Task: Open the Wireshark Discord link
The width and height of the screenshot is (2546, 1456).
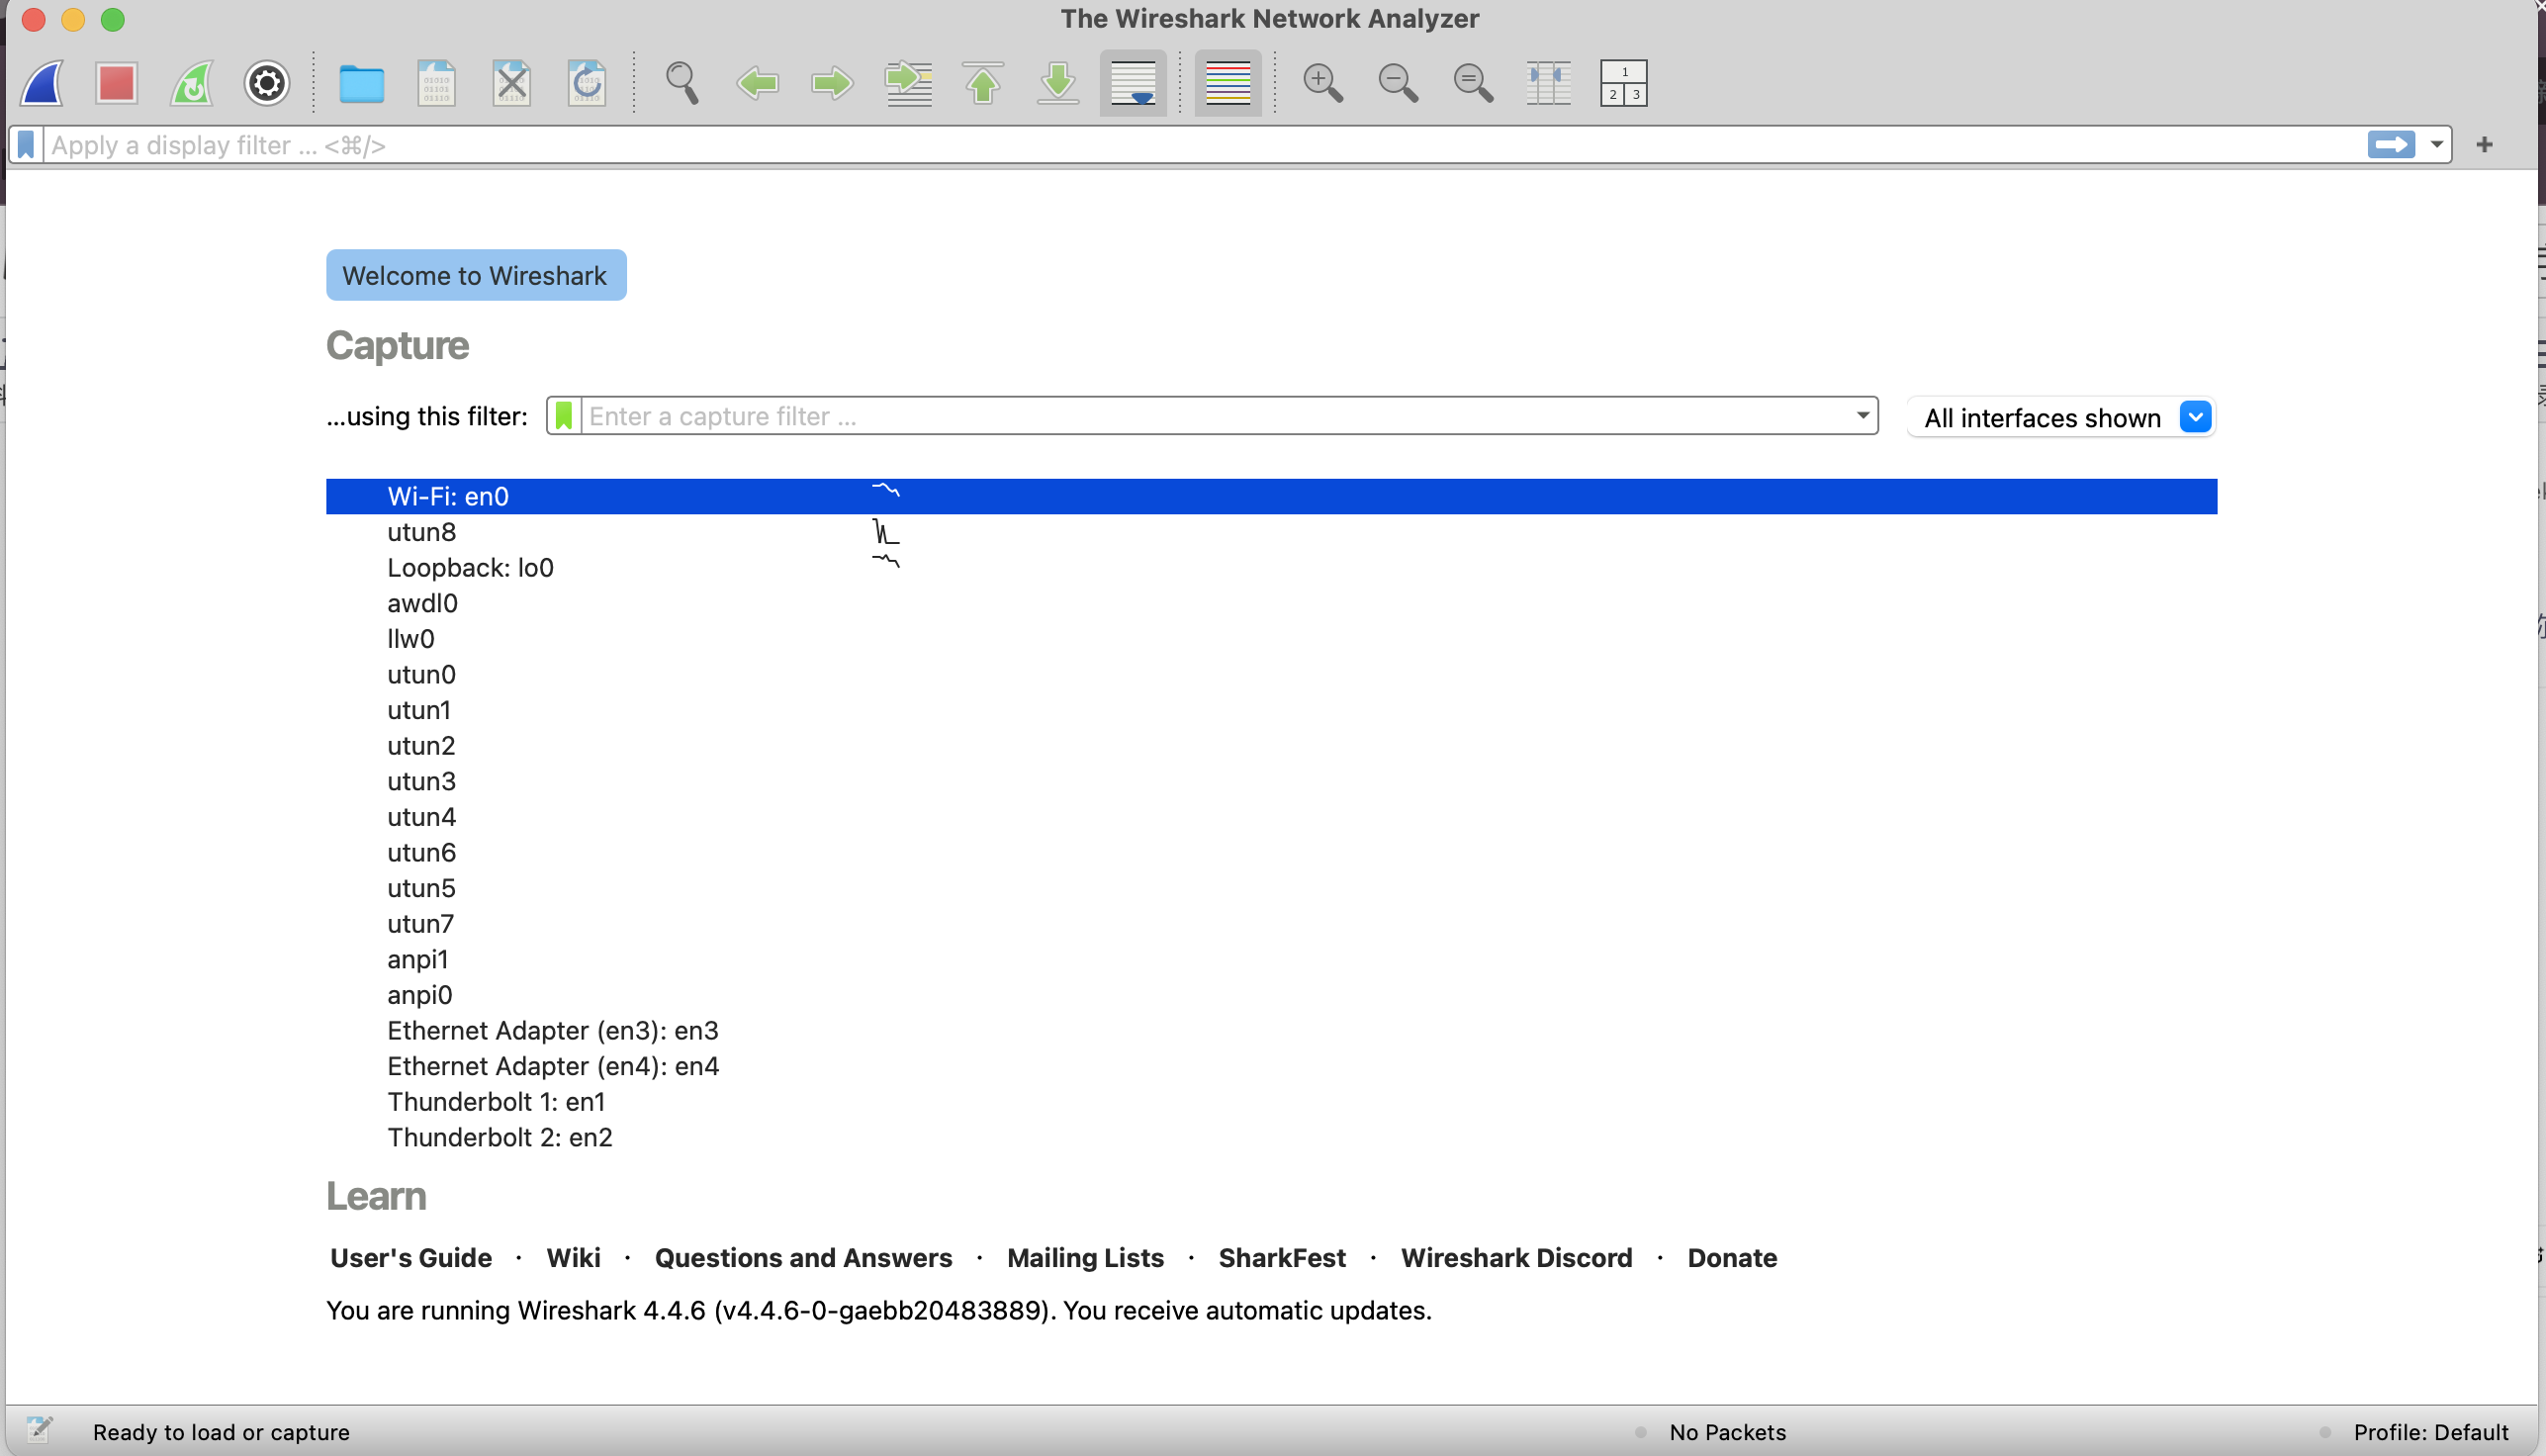Action: [x=1516, y=1258]
